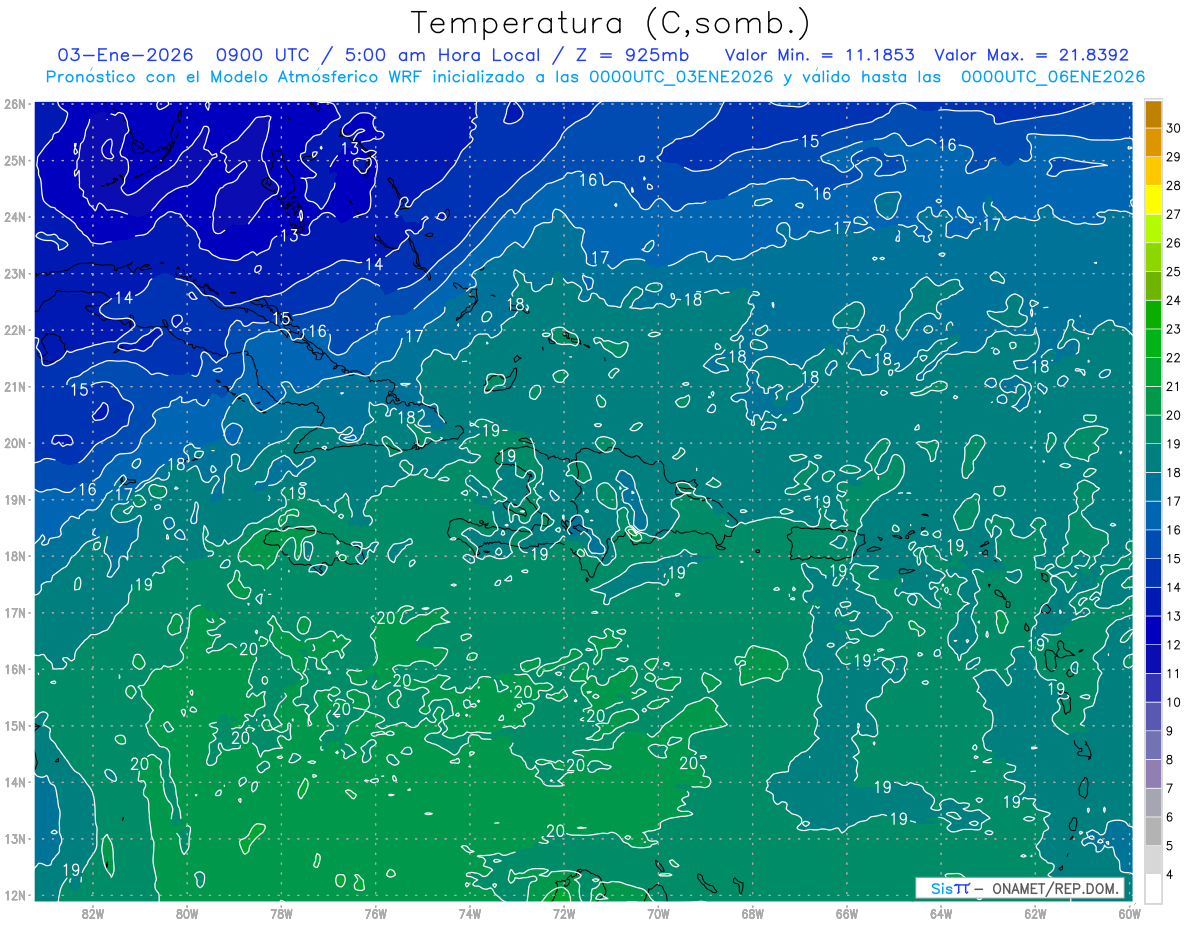Click the "ONAMET/REP.DOM." credit label
The height and width of the screenshot is (927, 1200).
[1055, 888]
